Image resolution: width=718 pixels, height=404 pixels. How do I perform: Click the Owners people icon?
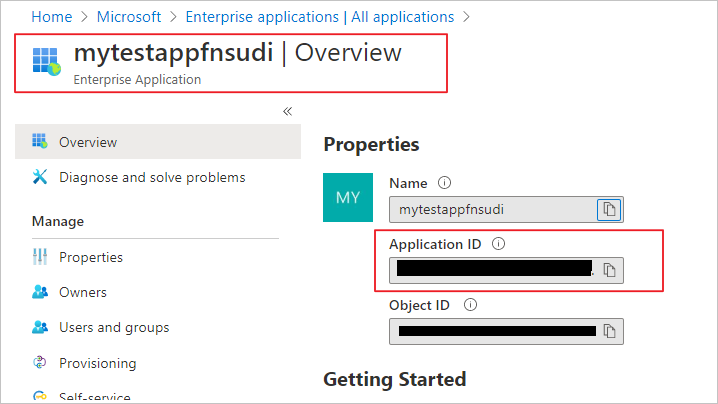40,292
